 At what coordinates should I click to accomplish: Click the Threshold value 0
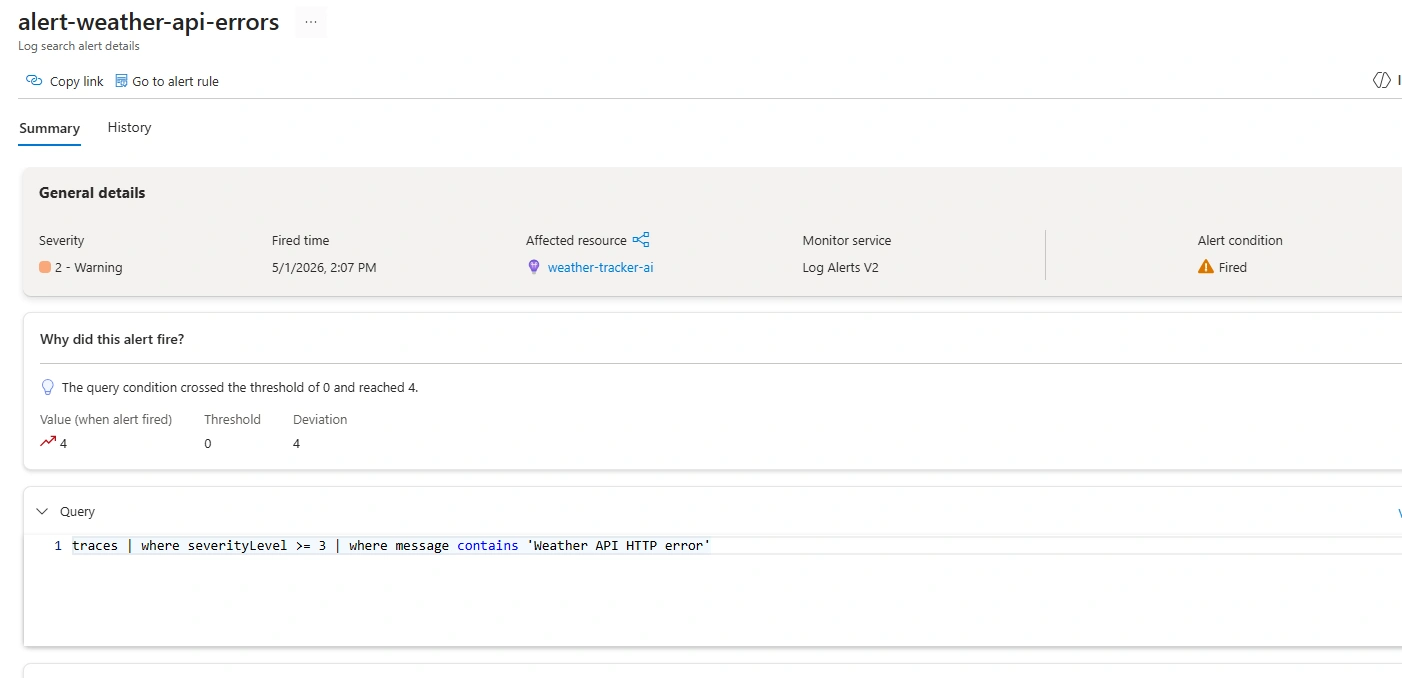coord(208,443)
